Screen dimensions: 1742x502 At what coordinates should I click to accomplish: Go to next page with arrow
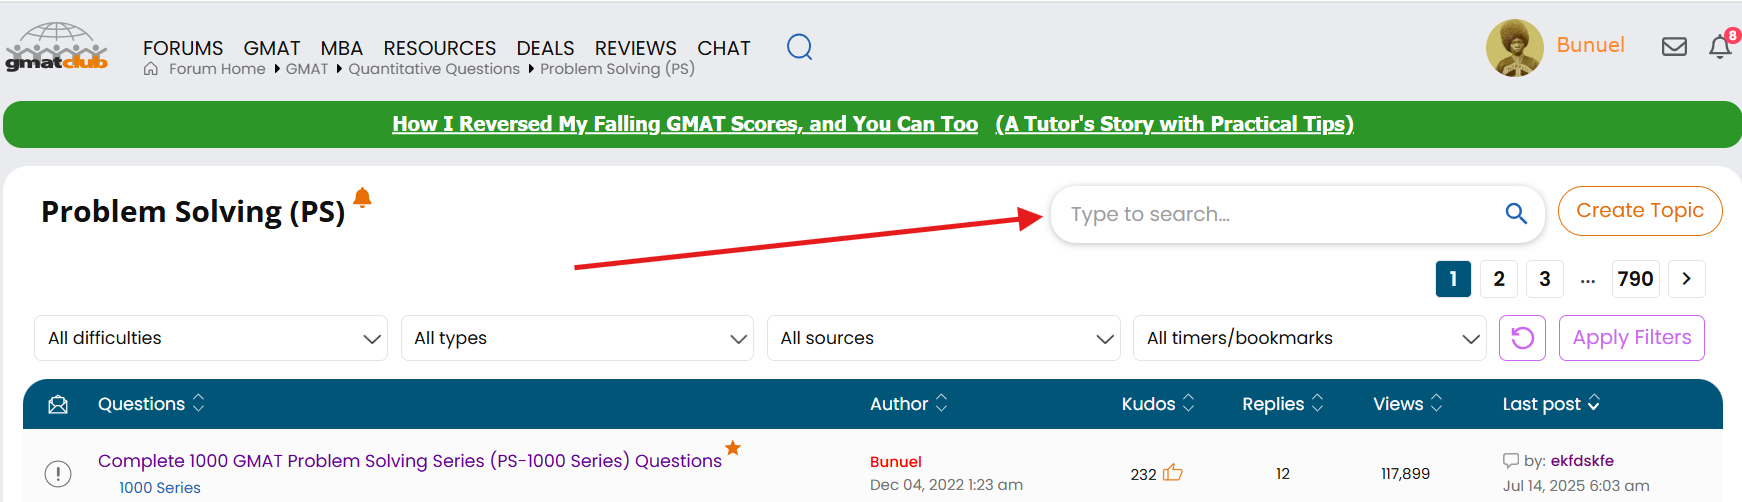[x=1687, y=279]
